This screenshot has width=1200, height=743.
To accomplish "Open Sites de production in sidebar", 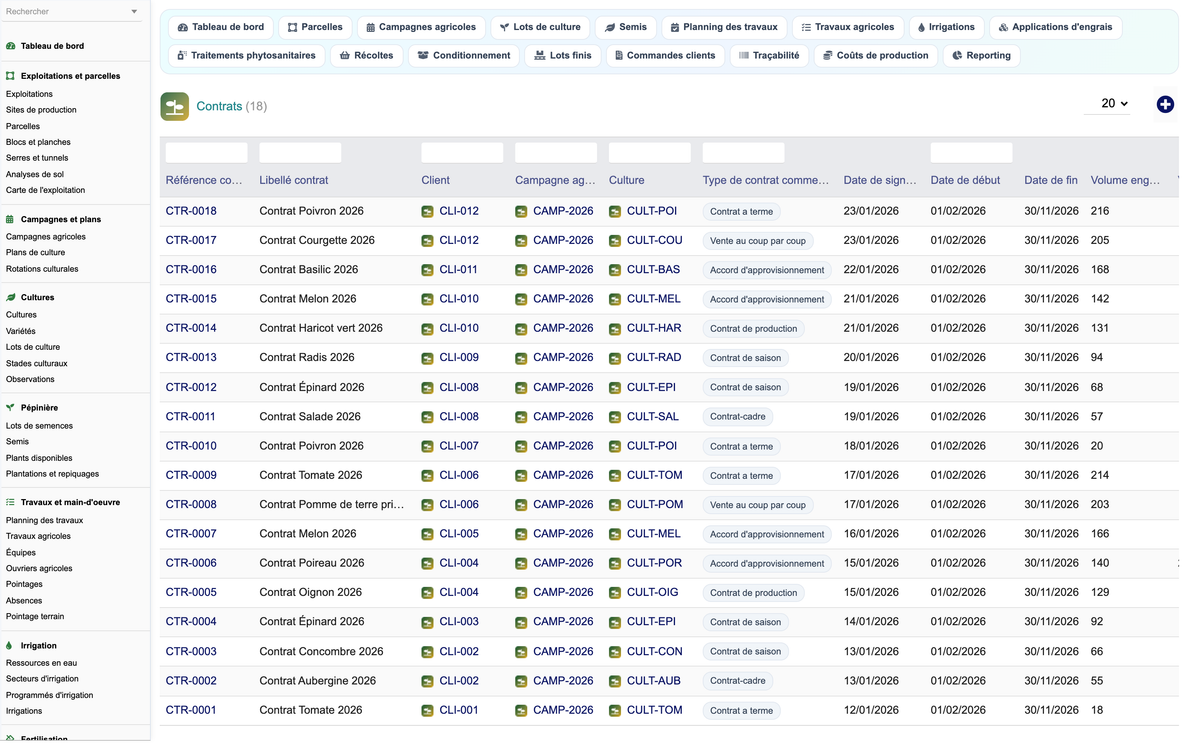I will coord(41,110).
